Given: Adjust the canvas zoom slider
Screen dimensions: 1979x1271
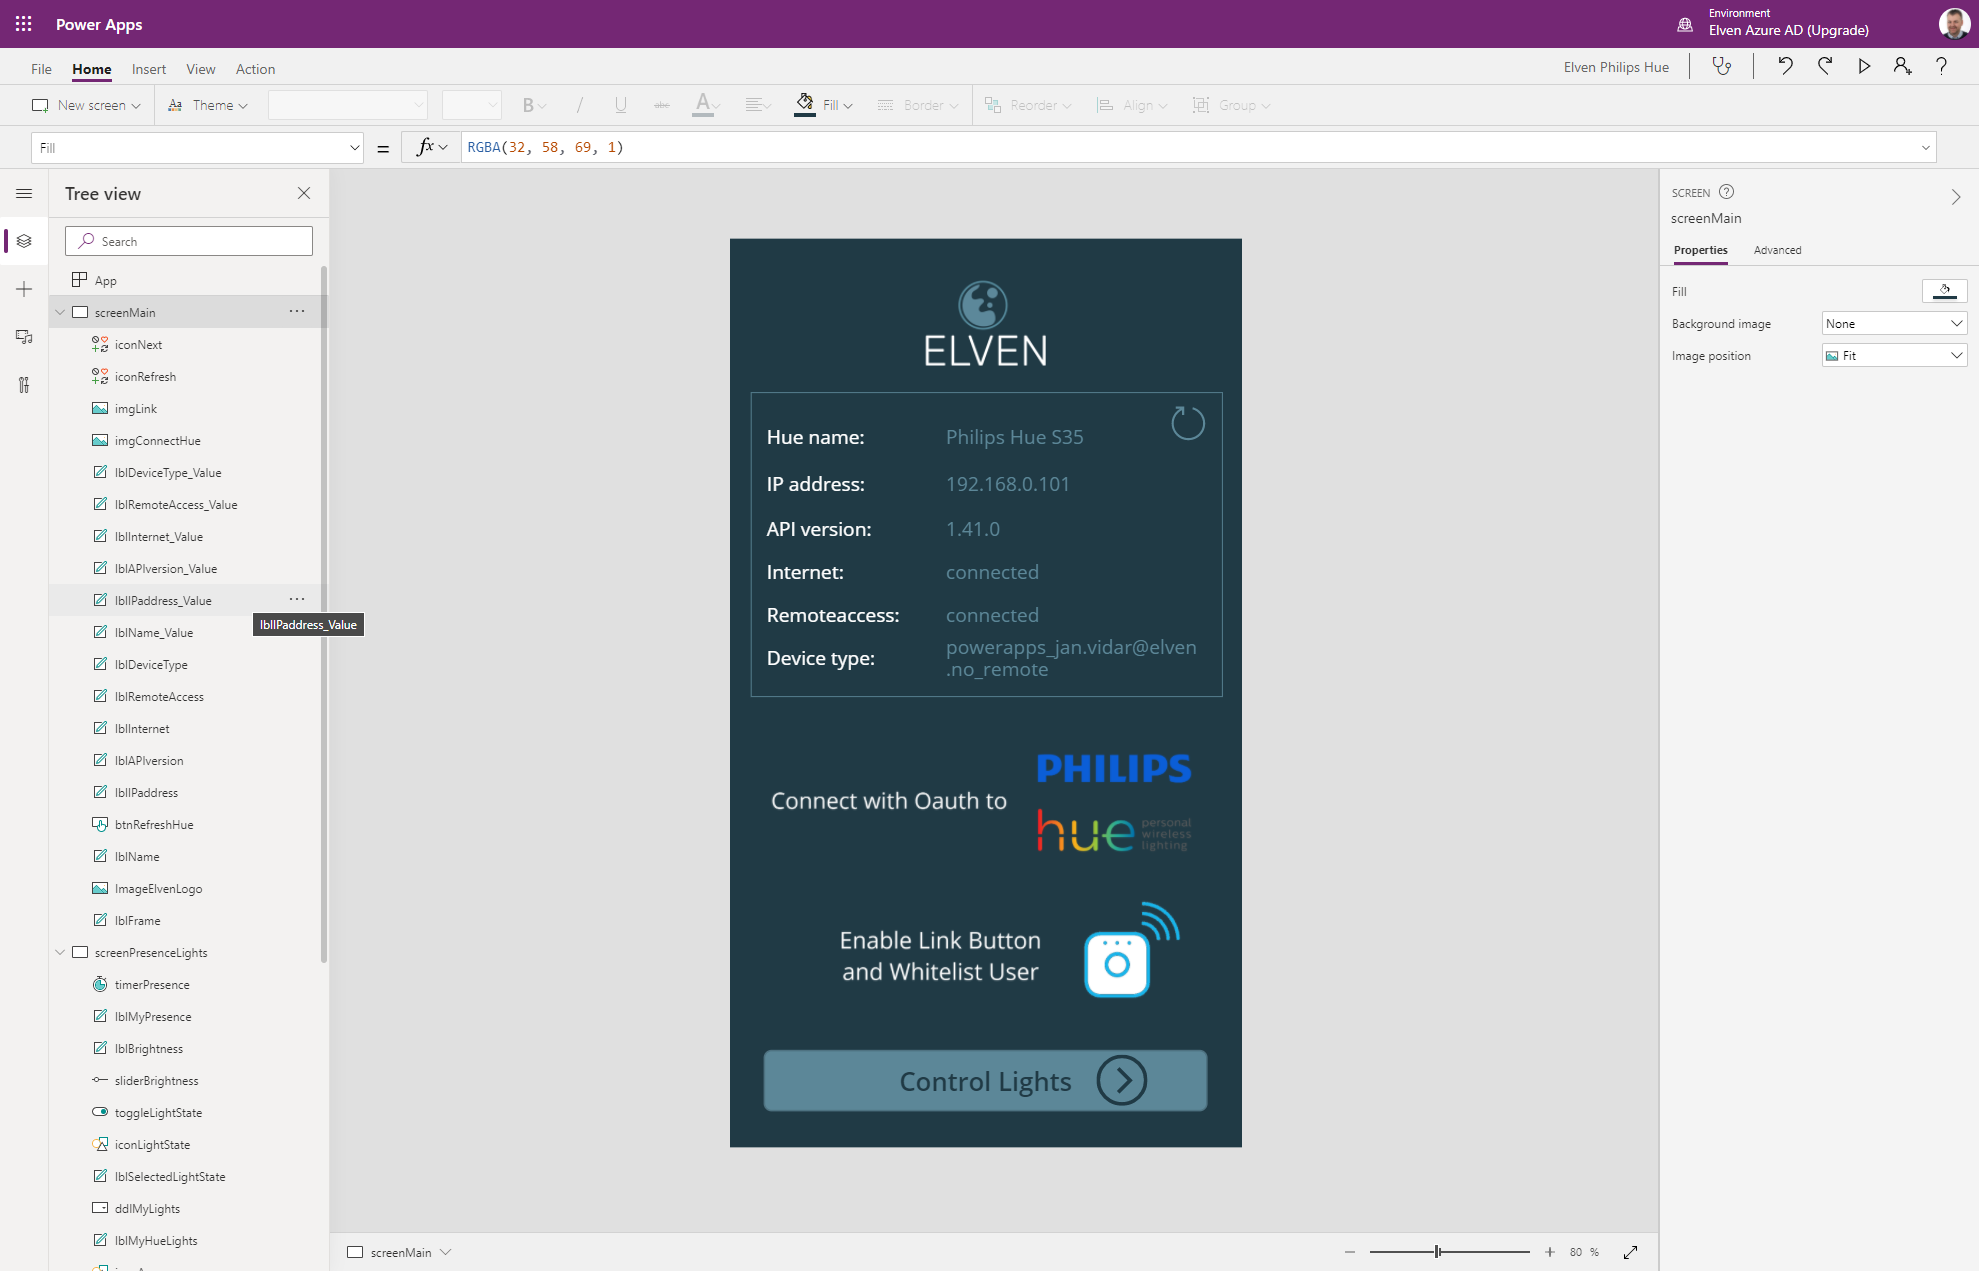Looking at the screenshot, I should point(1438,1252).
